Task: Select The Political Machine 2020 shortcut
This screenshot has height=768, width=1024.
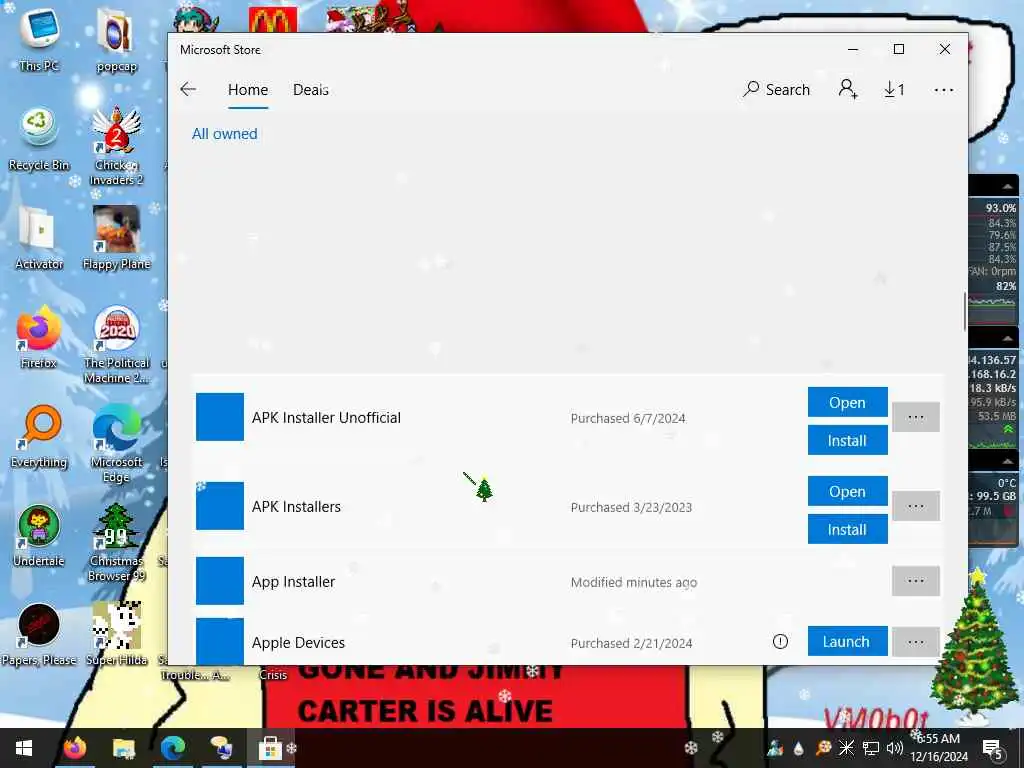Action: pyautogui.click(x=116, y=344)
